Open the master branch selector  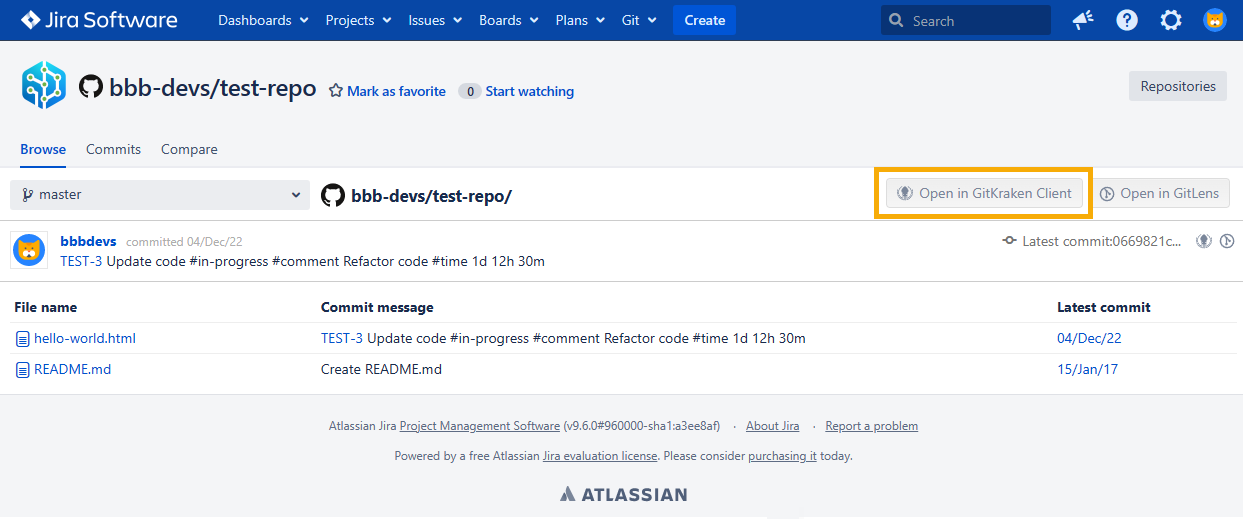coord(160,195)
